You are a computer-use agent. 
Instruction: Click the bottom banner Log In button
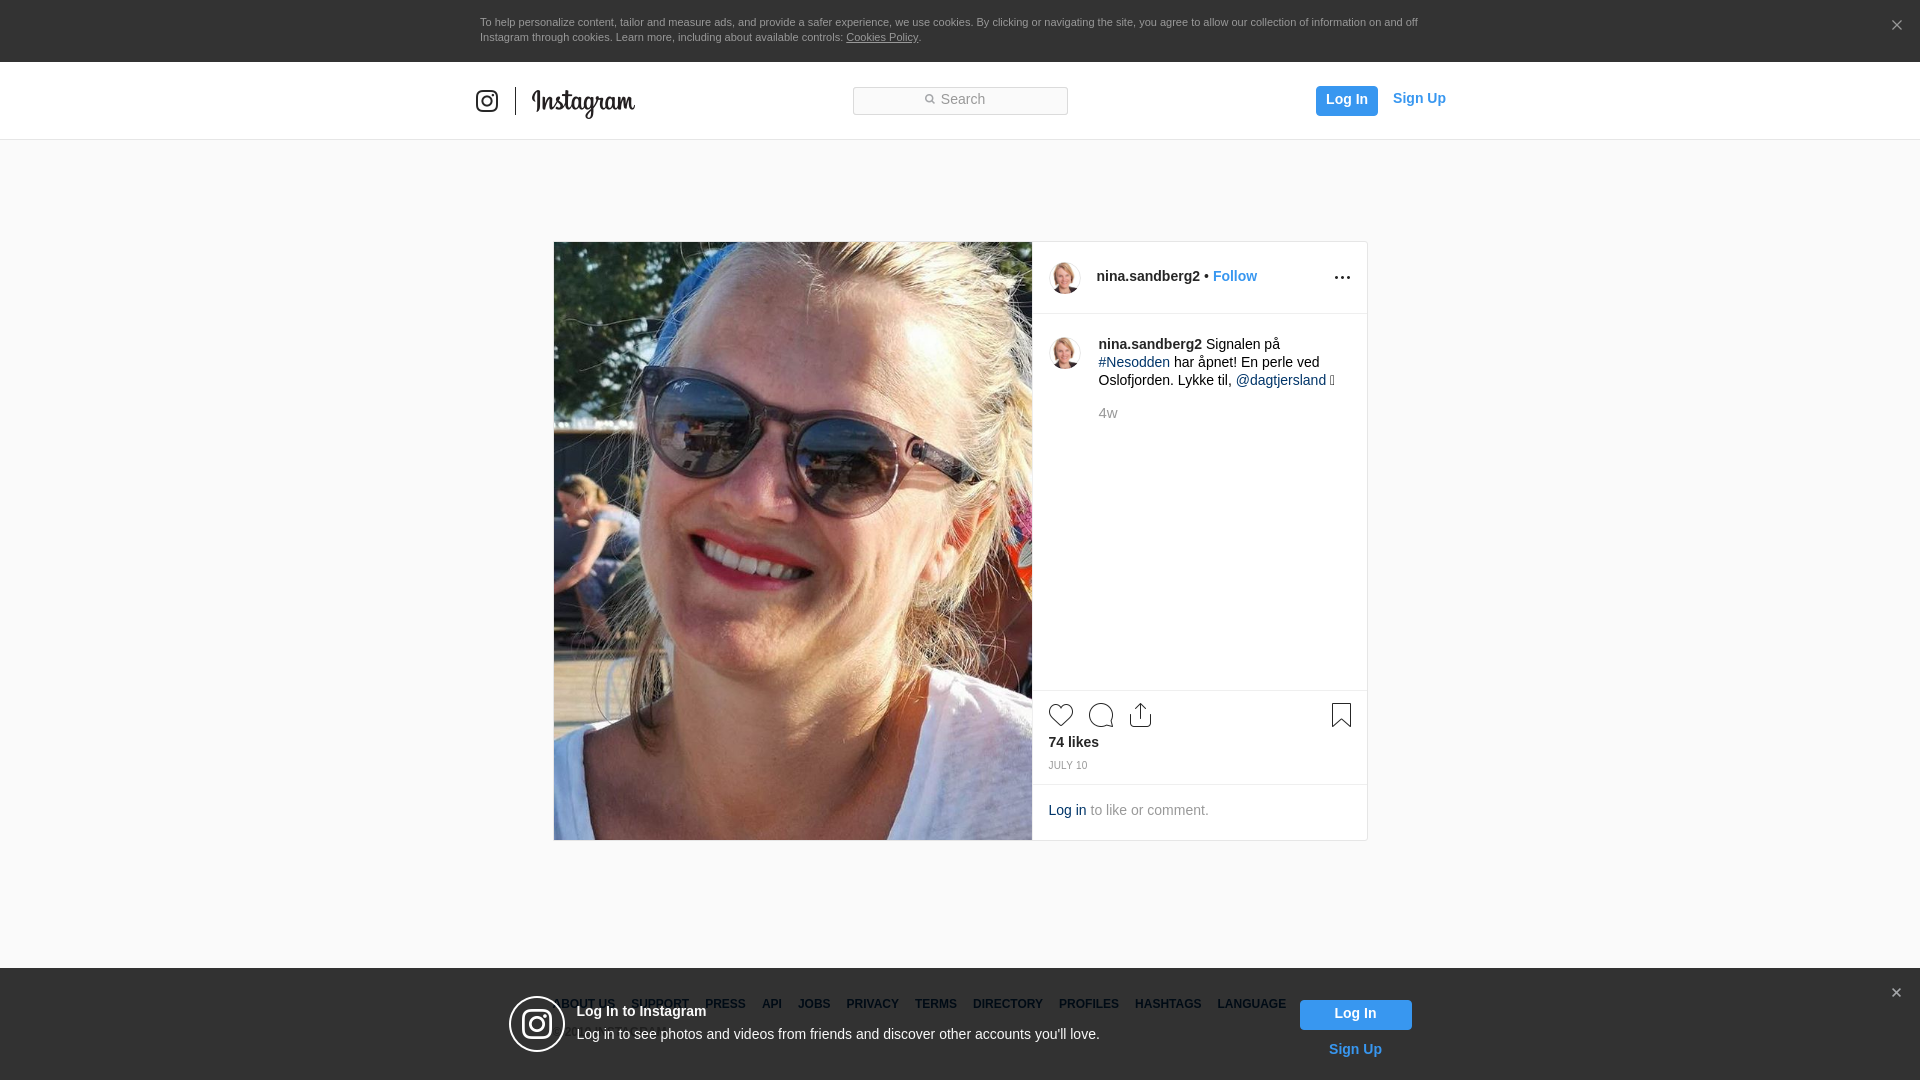pyautogui.click(x=1356, y=1015)
